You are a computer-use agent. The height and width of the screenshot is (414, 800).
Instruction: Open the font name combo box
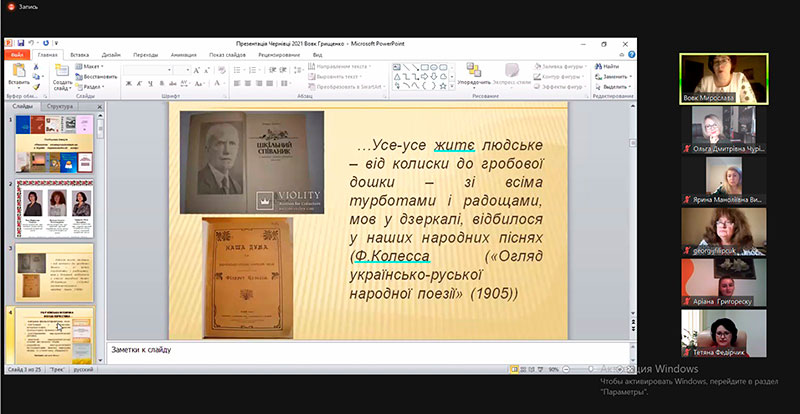click(148, 70)
